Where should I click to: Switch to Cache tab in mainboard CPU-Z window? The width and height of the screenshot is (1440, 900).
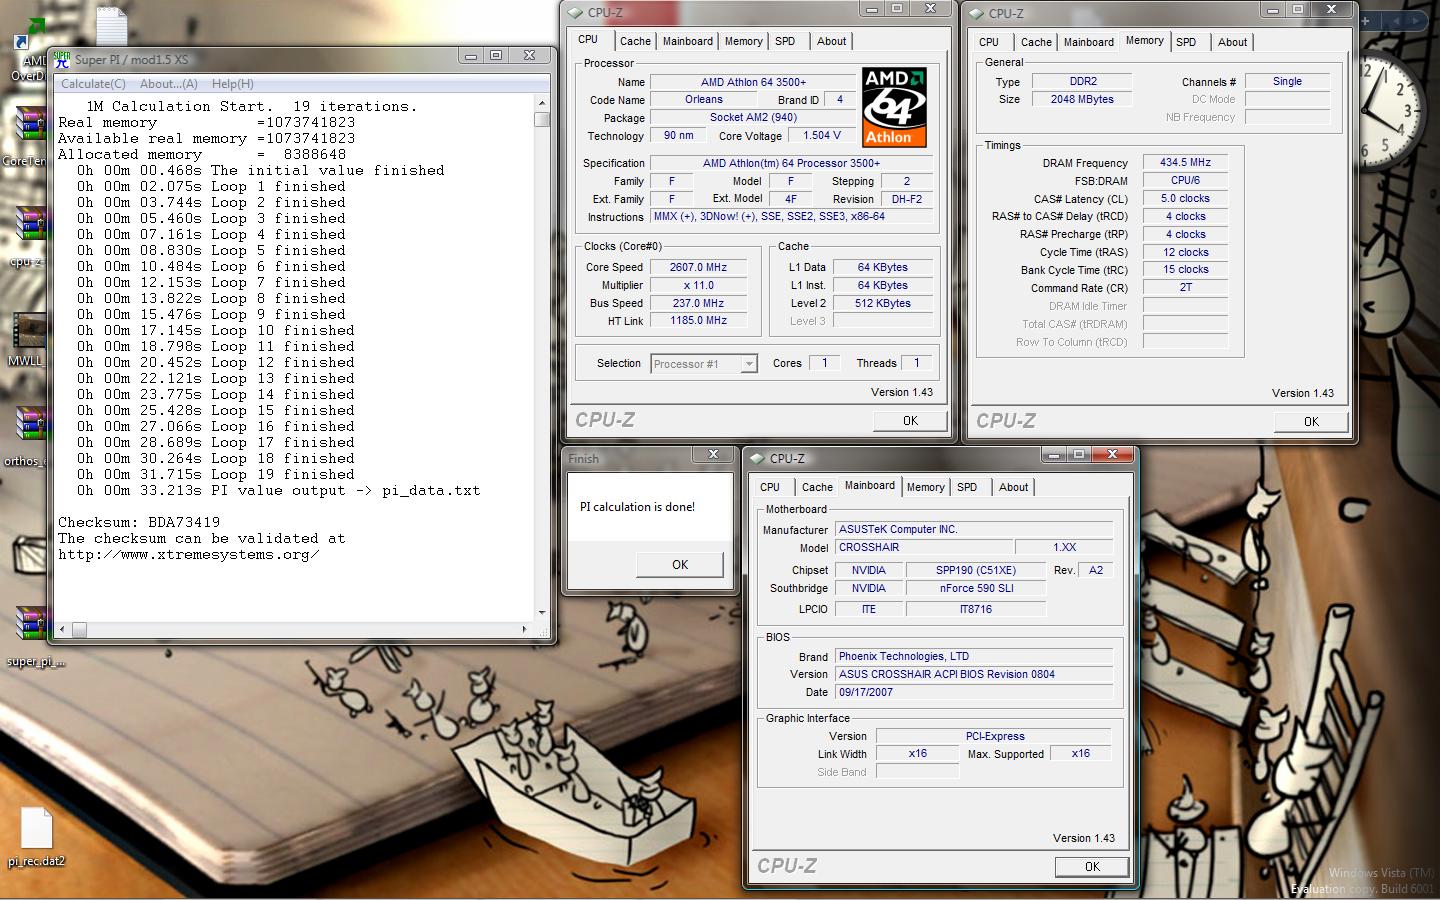(x=817, y=487)
